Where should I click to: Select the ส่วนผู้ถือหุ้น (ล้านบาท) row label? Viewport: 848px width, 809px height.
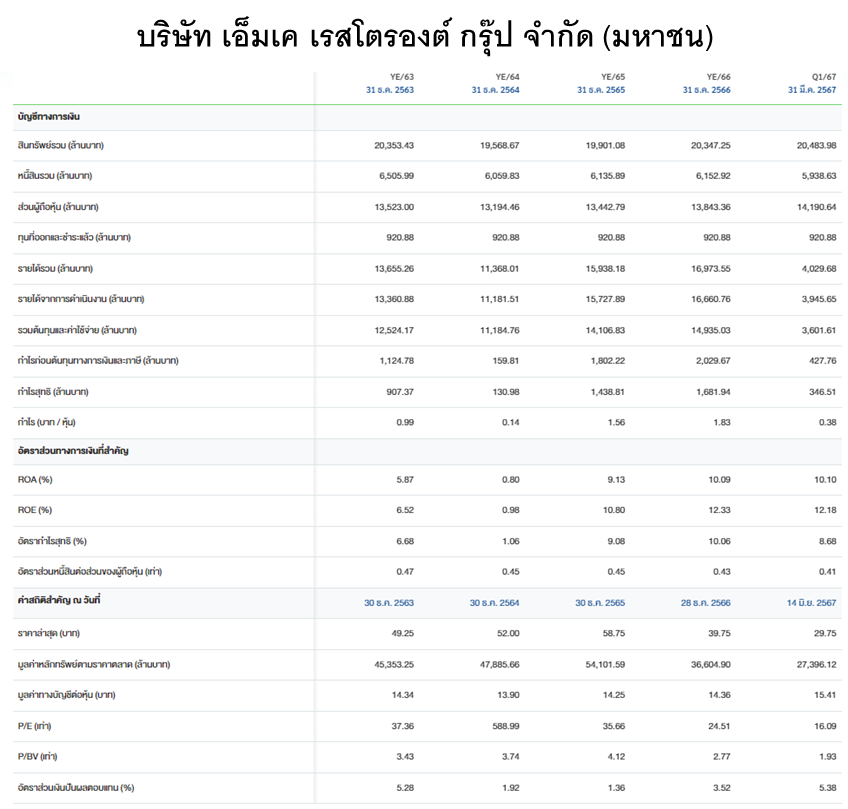[58, 207]
